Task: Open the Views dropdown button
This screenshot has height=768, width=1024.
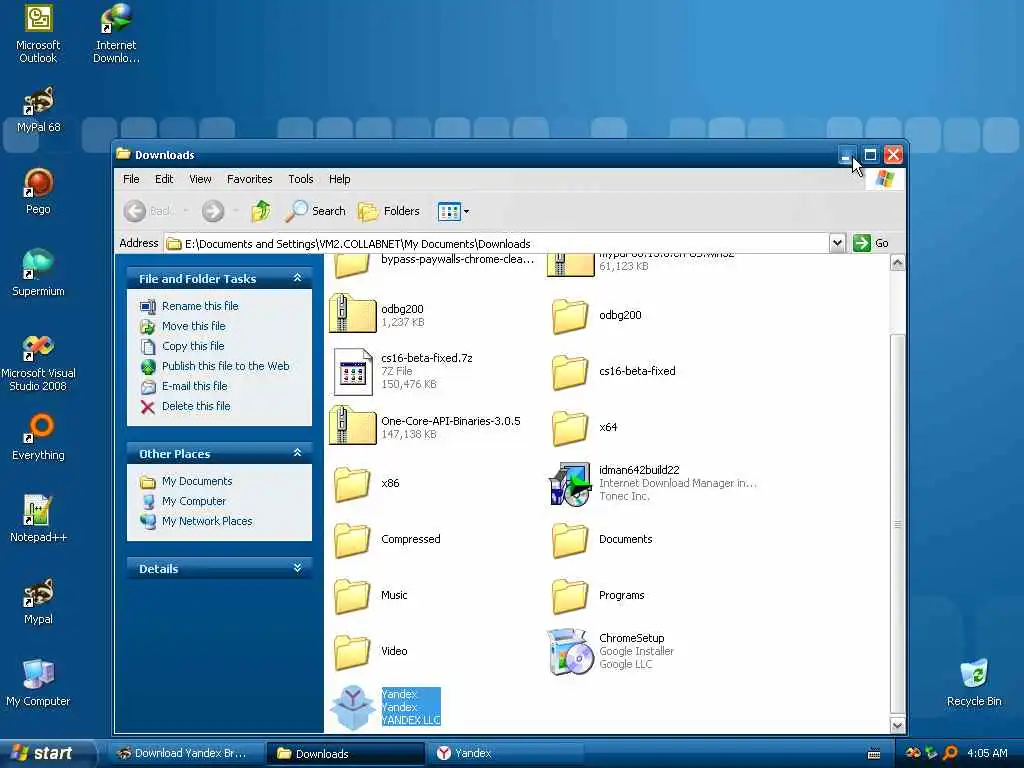Action: 453,211
